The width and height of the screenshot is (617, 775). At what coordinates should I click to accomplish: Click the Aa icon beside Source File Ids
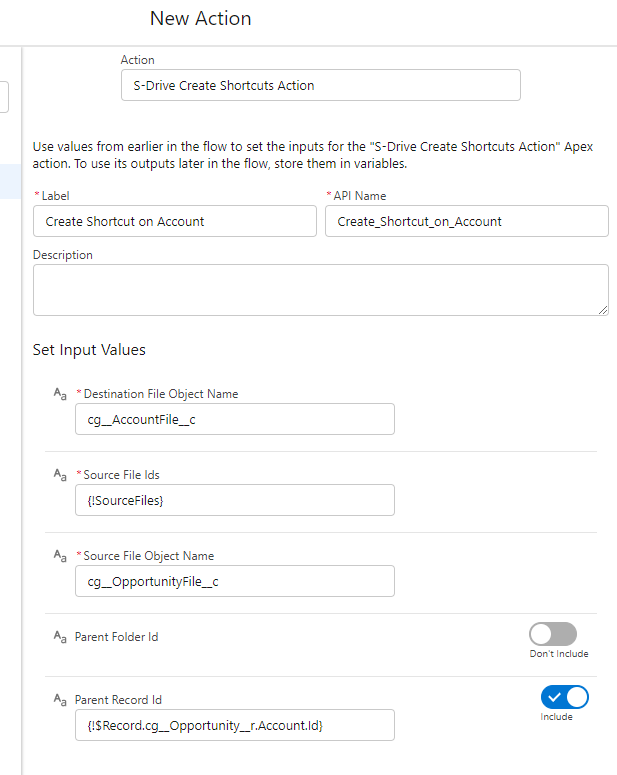tap(59, 475)
